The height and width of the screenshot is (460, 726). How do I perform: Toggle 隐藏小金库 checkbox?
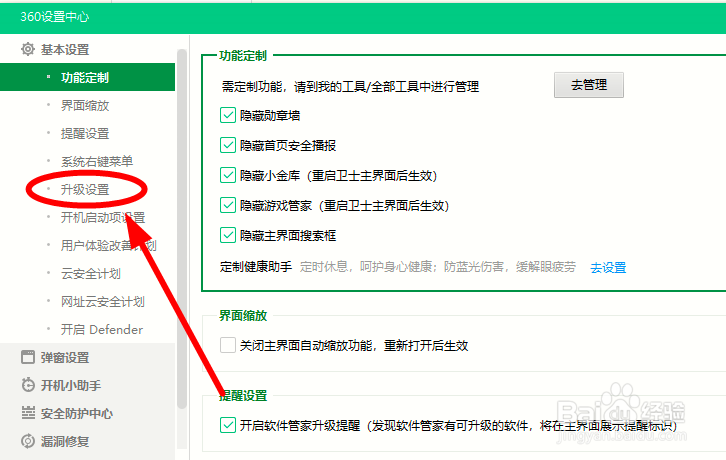coord(228,175)
